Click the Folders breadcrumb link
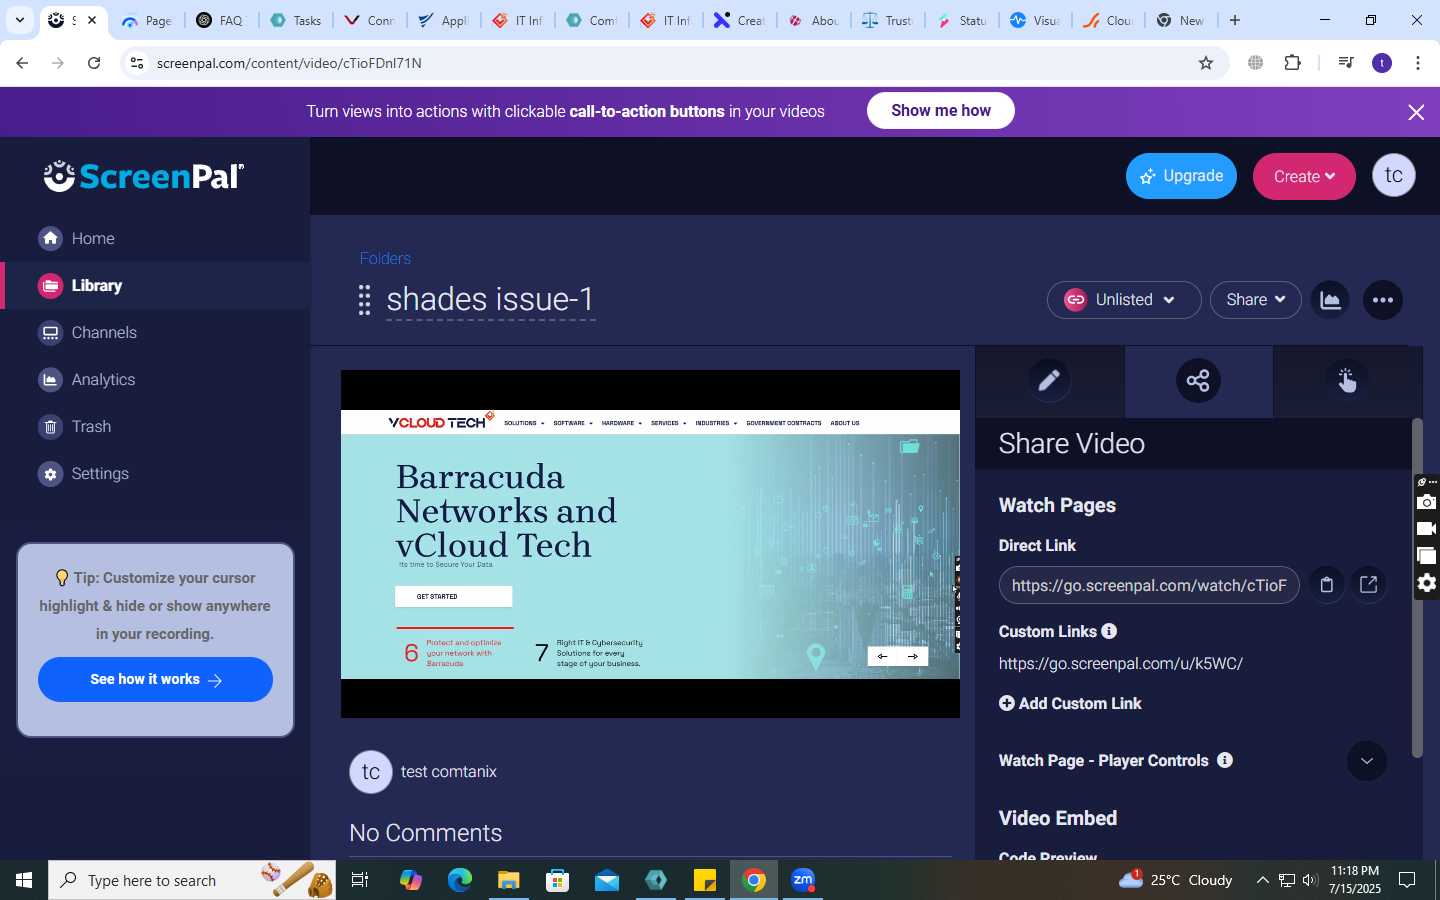Image resolution: width=1440 pixels, height=900 pixels. coord(385,258)
